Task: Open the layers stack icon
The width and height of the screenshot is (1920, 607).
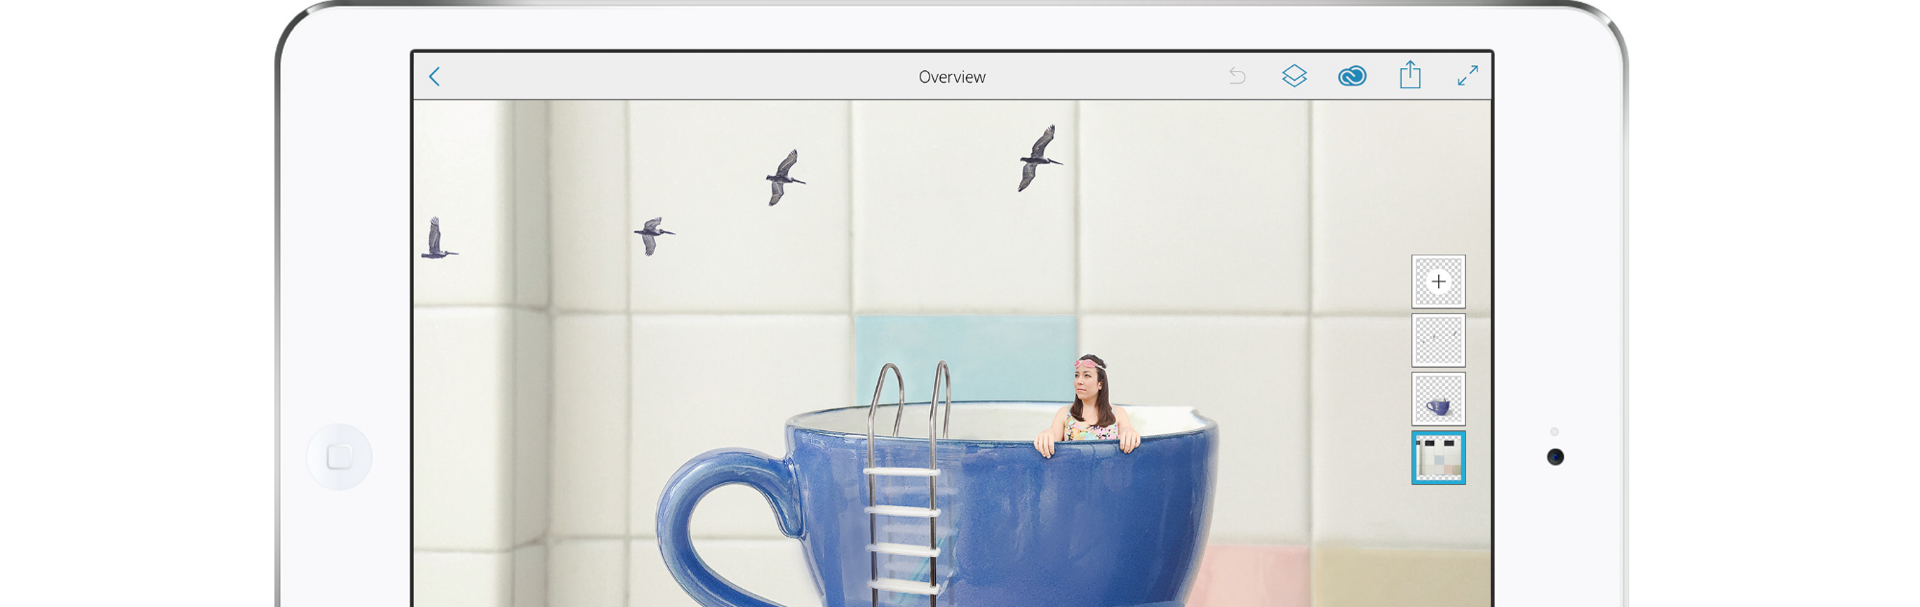Action: tap(1294, 76)
